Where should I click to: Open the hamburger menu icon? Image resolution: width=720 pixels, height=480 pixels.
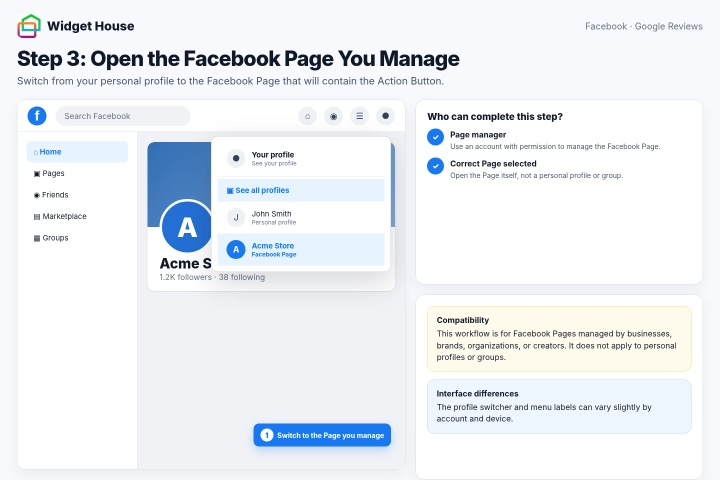click(x=360, y=116)
